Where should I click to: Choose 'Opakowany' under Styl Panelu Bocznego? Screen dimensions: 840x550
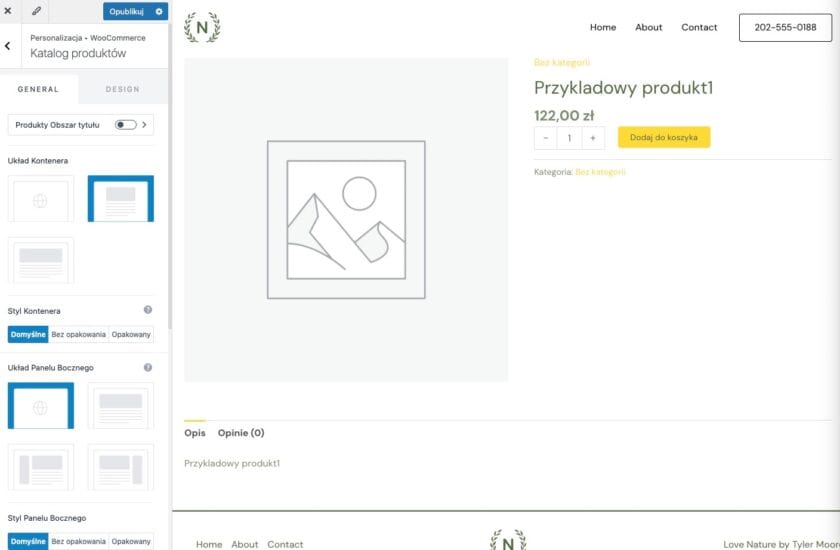point(131,541)
